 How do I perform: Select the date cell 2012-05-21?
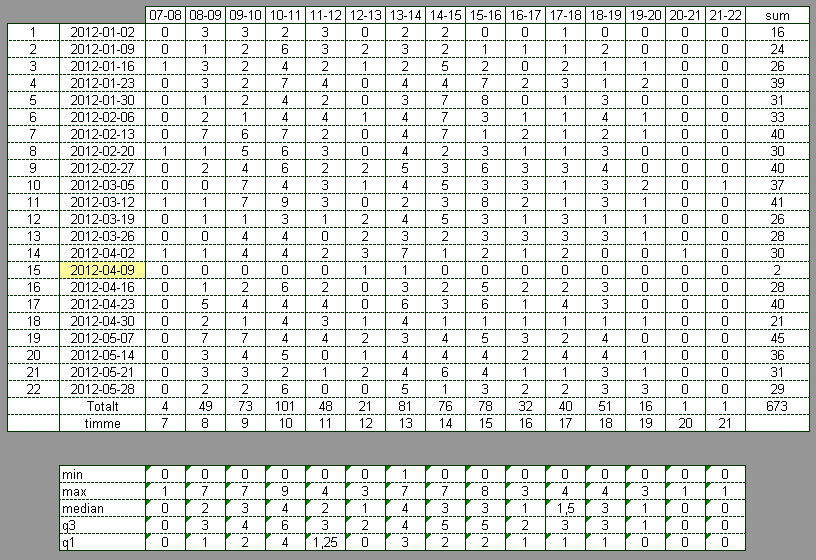(x=103, y=372)
